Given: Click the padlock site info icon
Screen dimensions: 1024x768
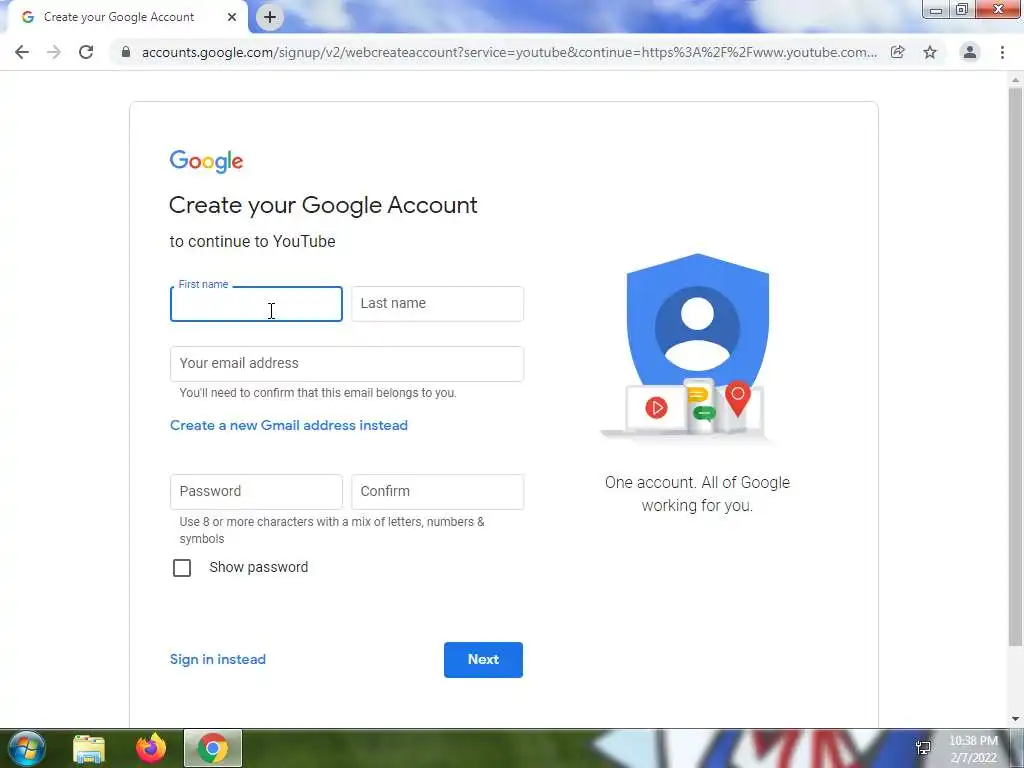Looking at the screenshot, I should pos(126,52).
